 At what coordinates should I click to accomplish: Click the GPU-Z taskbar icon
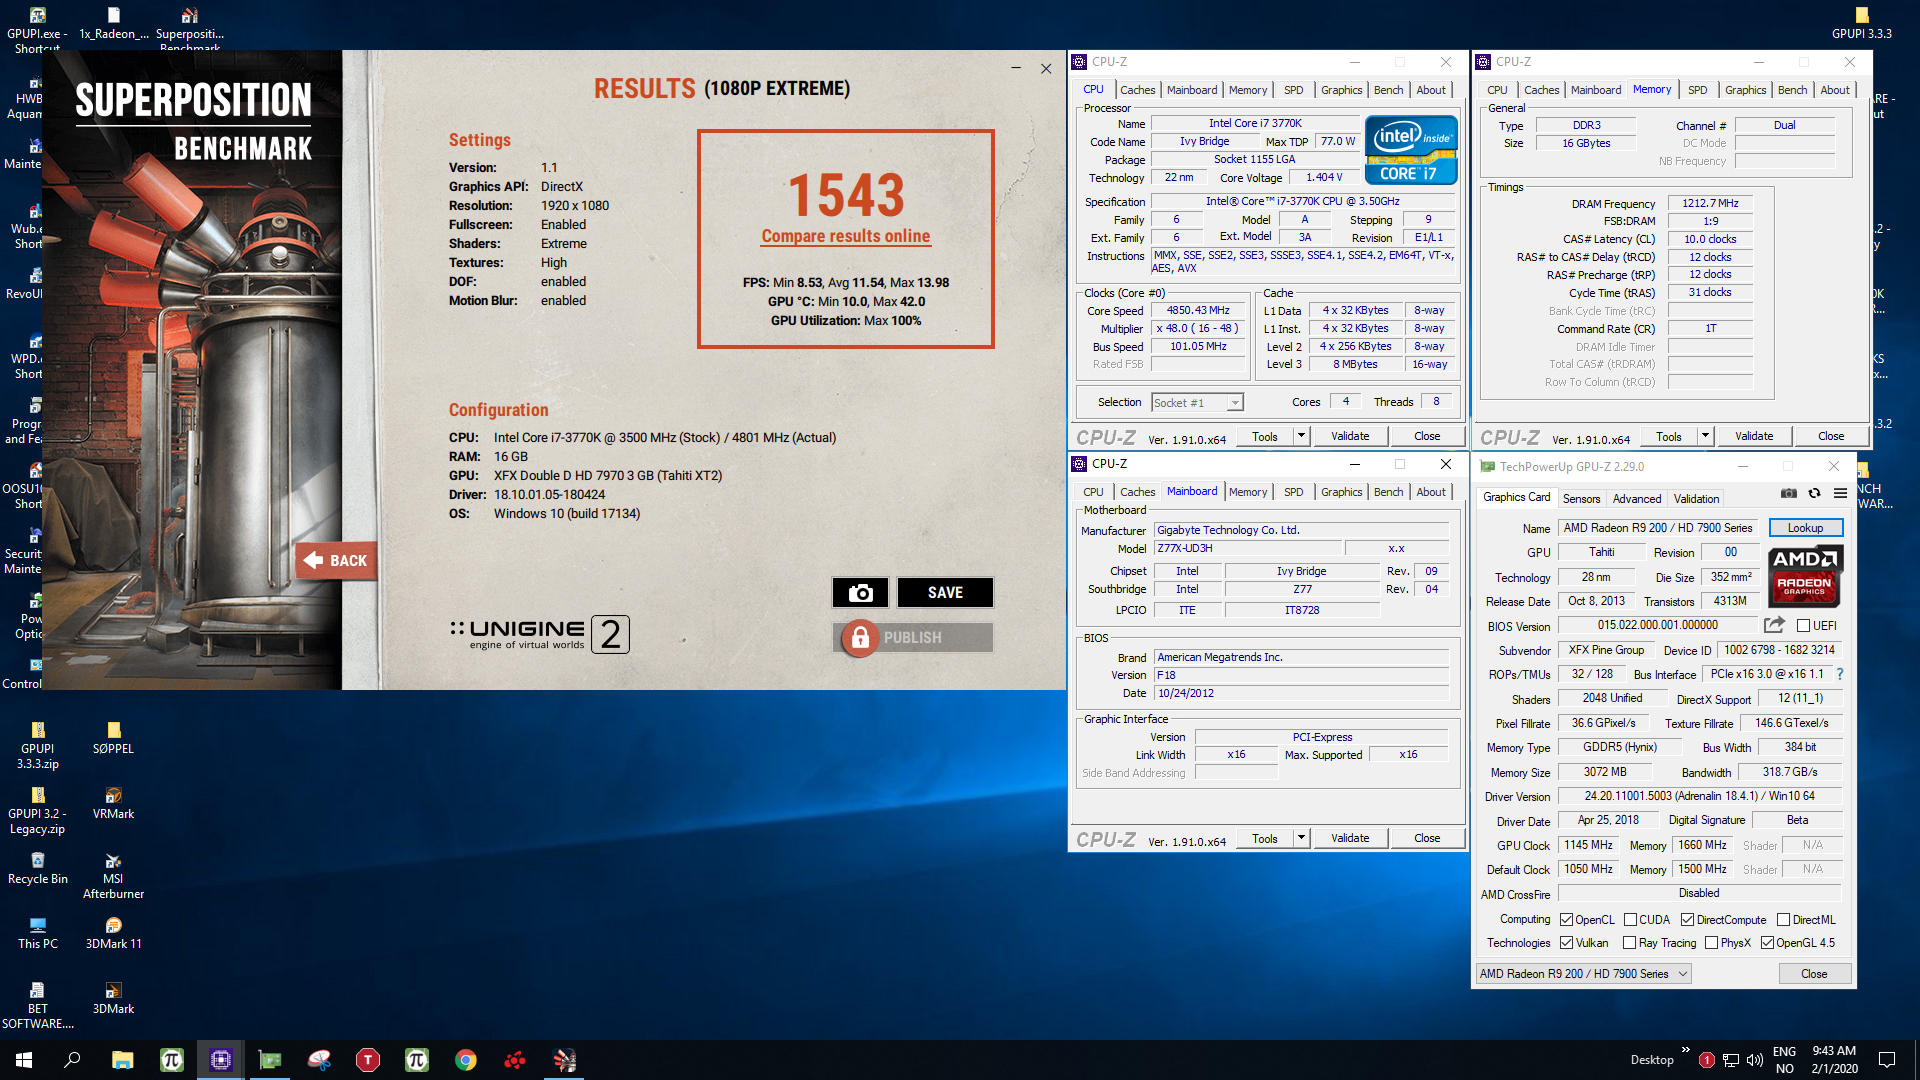click(270, 1060)
